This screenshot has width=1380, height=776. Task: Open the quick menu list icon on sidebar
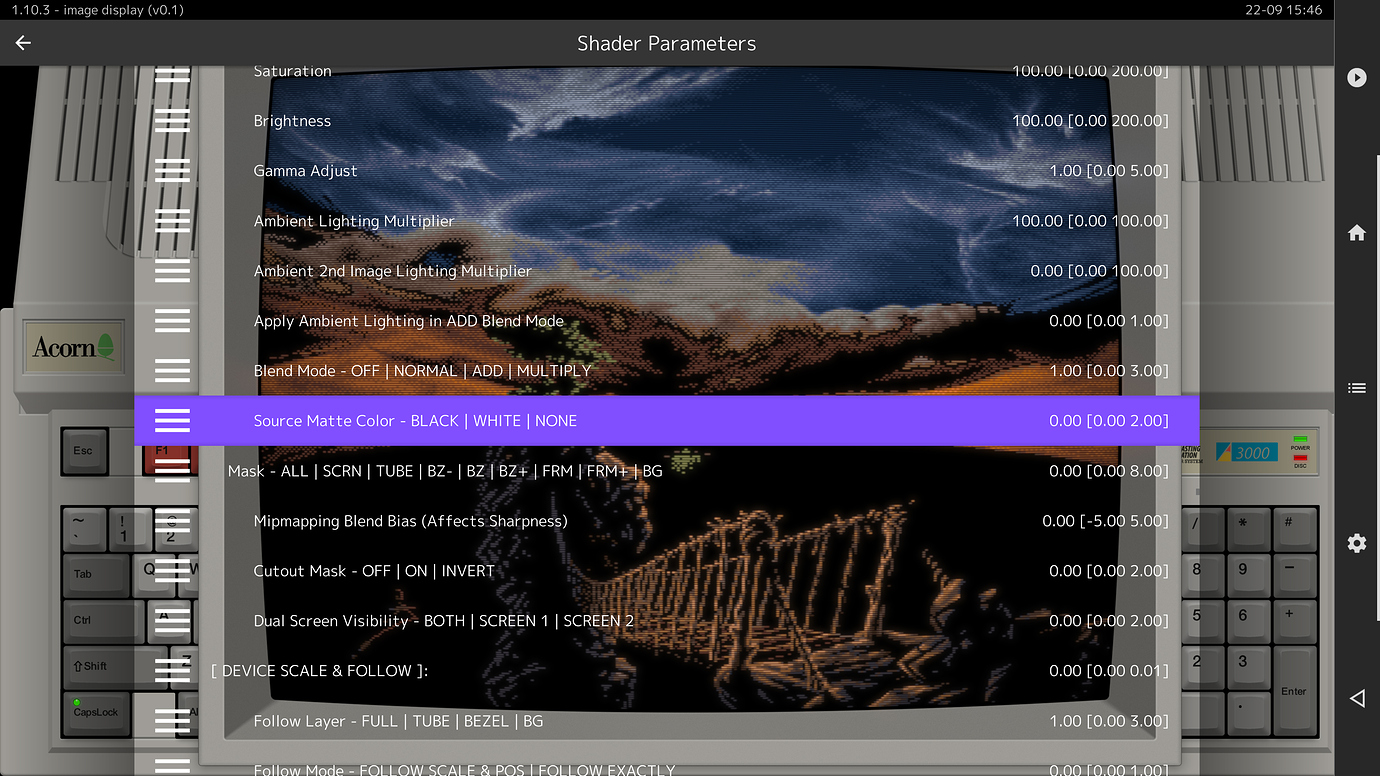[1357, 388]
